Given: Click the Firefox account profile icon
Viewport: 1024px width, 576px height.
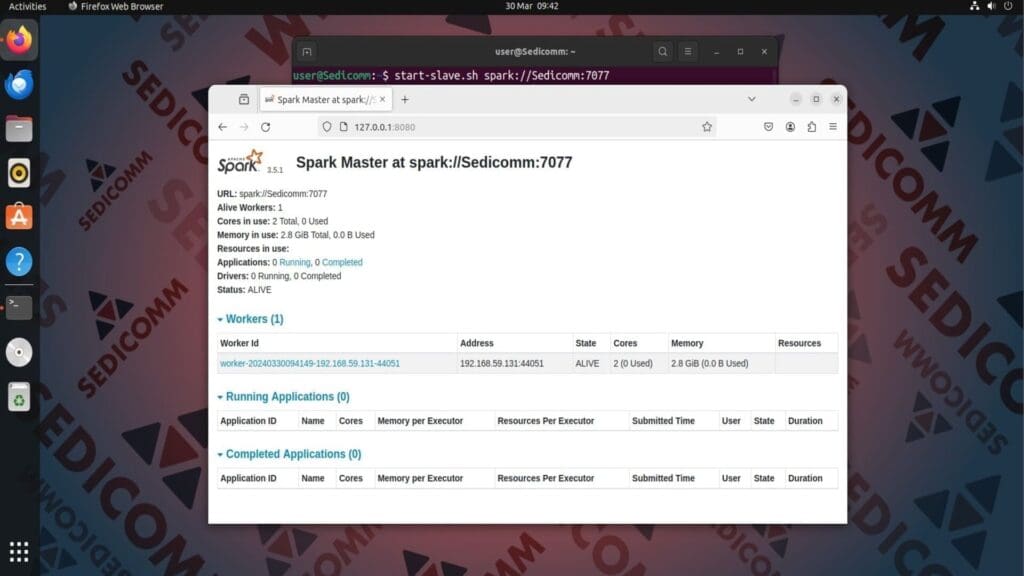Looking at the screenshot, I should click(x=790, y=127).
